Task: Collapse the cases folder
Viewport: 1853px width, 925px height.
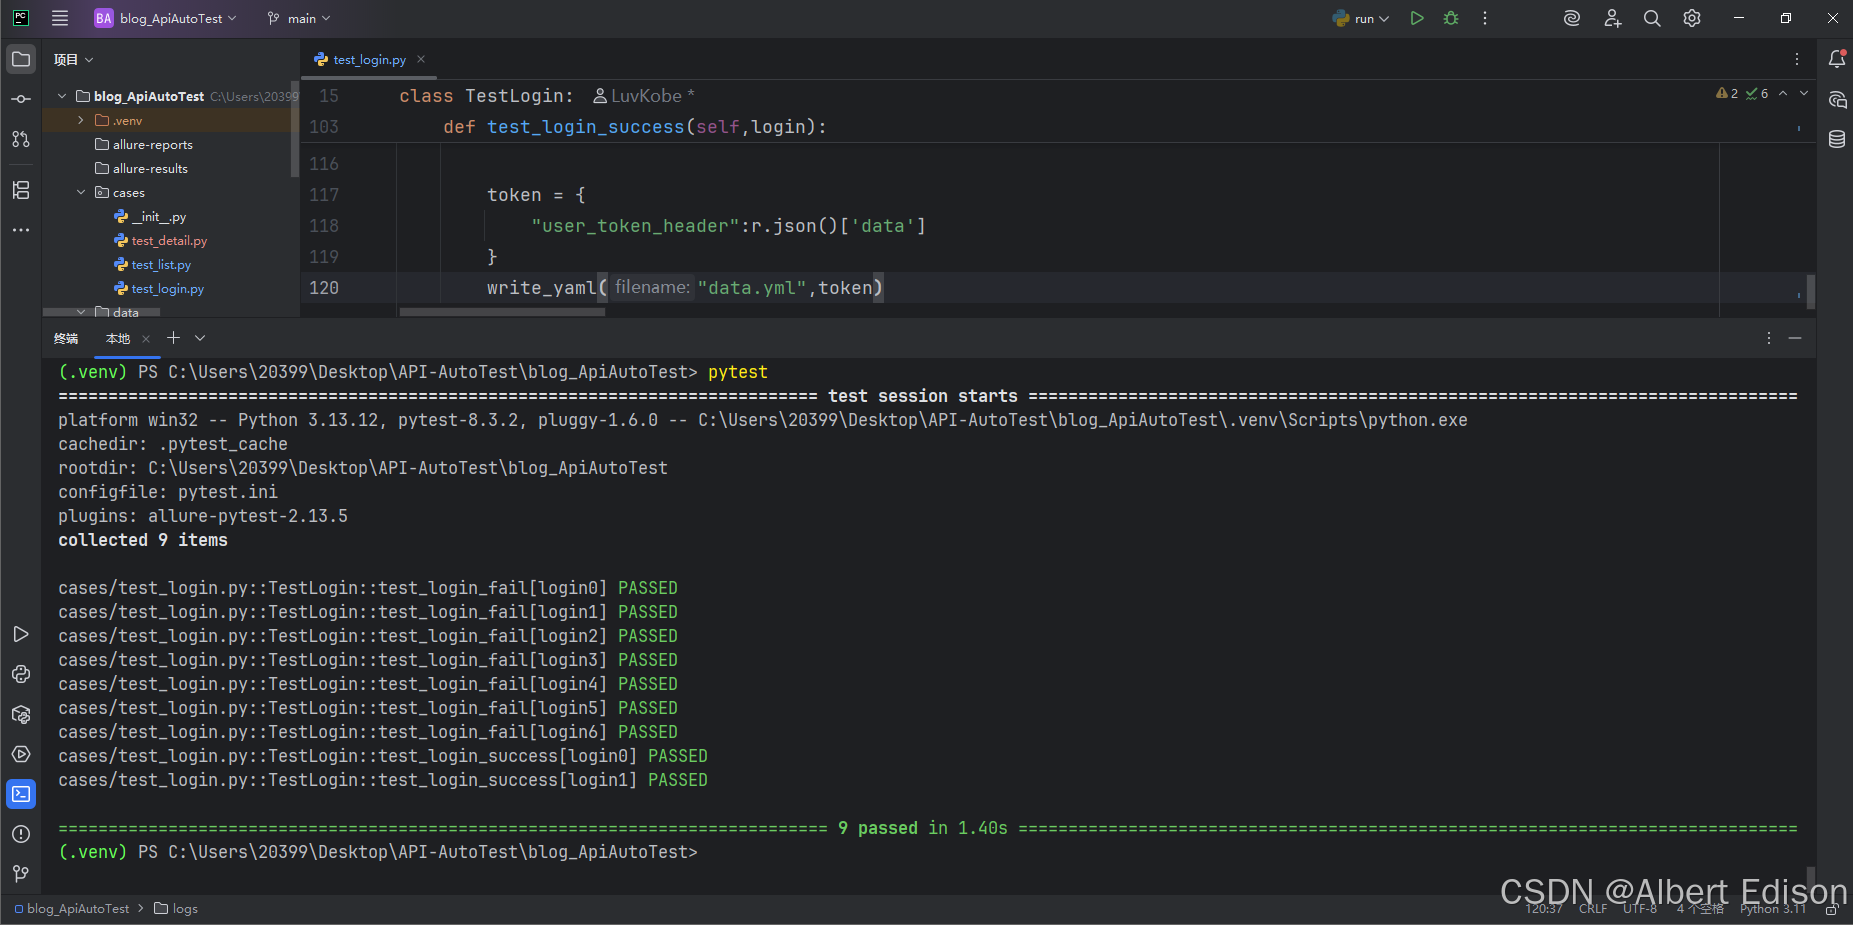Action: click(81, 192)
